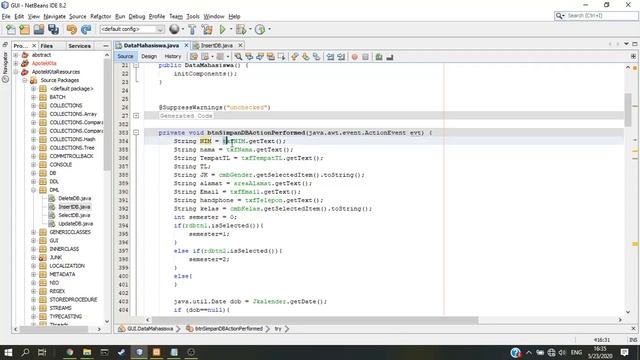
Task: Expand the GUI package node
Action: pos(33,240)
